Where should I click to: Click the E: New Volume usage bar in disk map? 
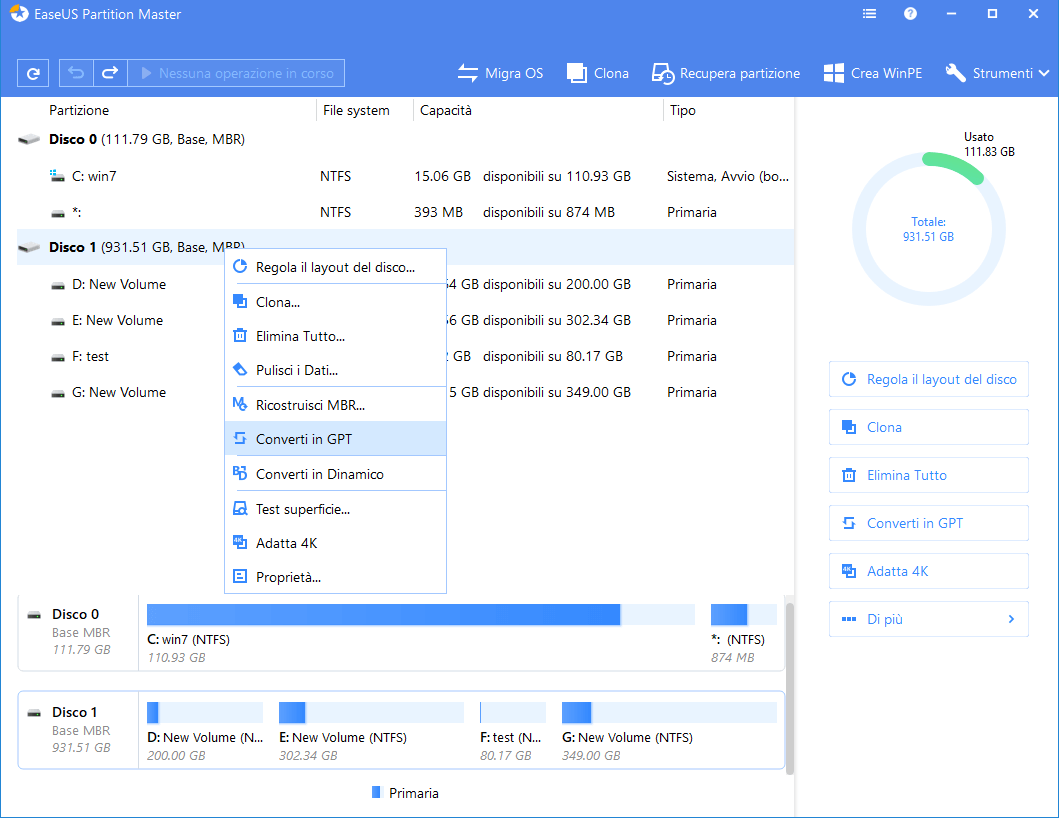point(371,713)
